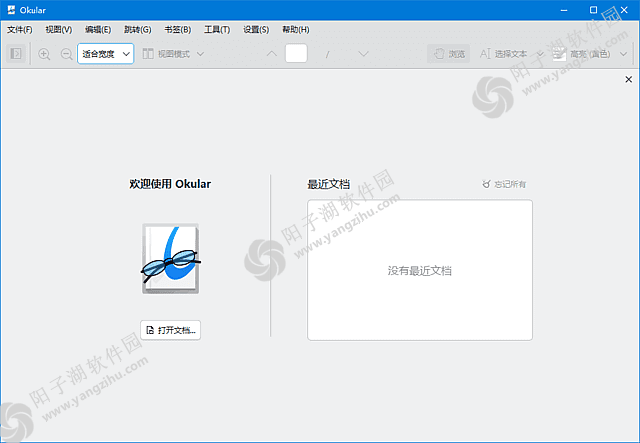Minimize the Okular window
The height and width of the screenshot is (443, 640).
point(564,10)
